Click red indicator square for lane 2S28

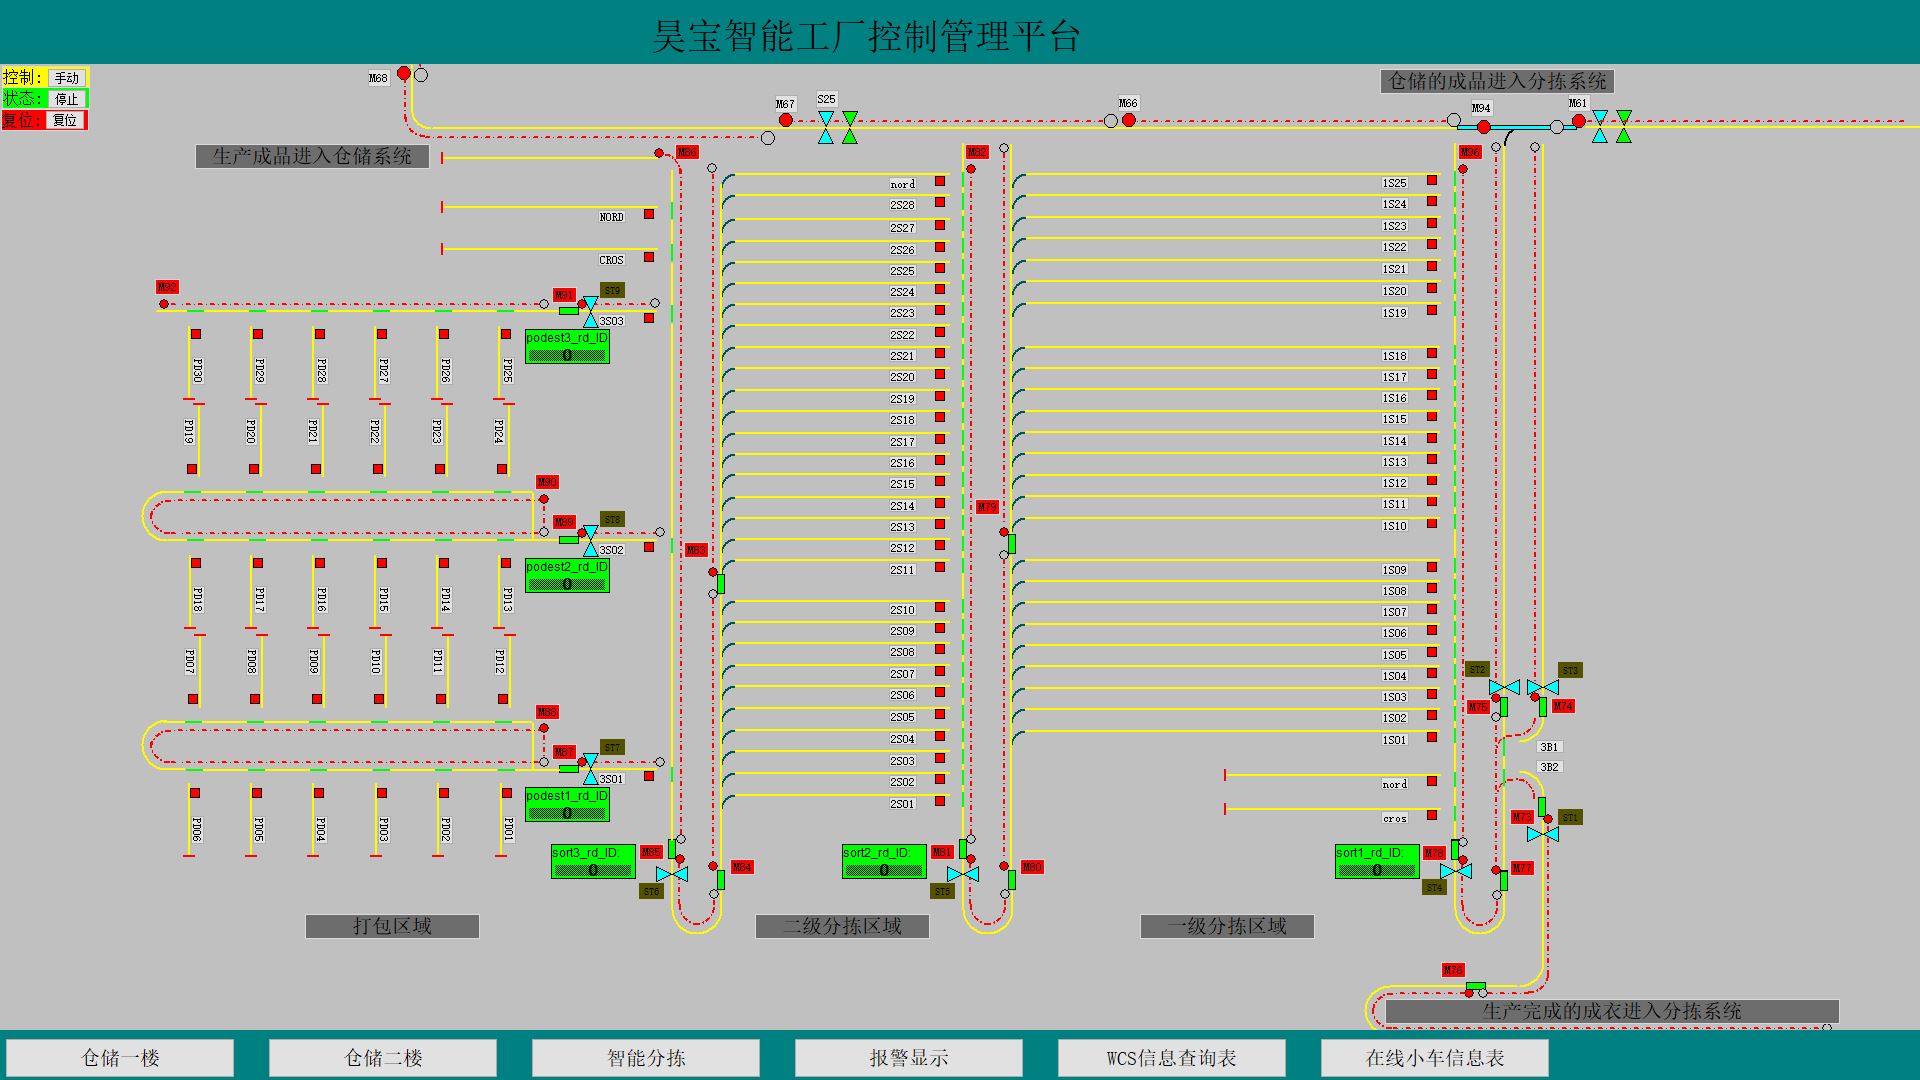click(940, 203)
